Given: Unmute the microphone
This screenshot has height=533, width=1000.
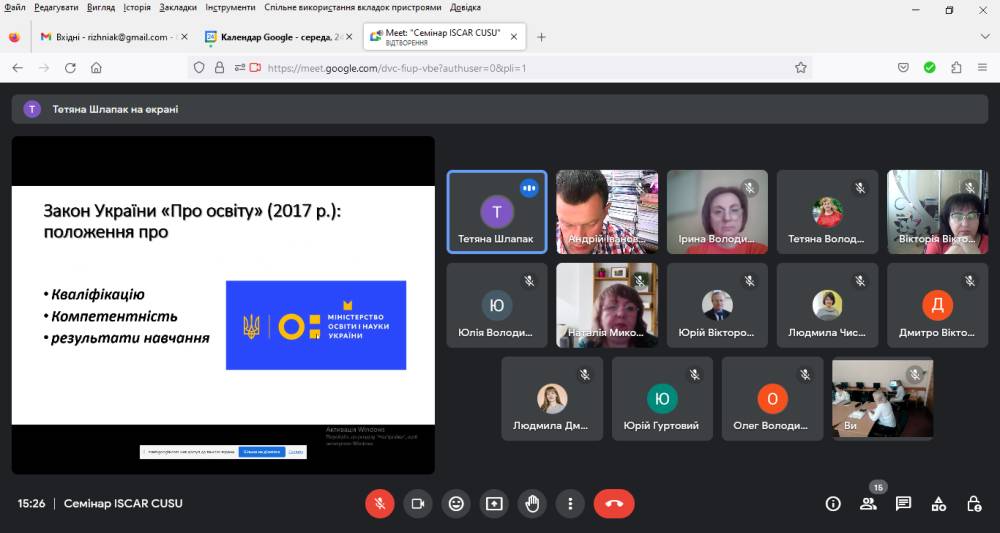Looking at the screenshot, I should point(379,504).
